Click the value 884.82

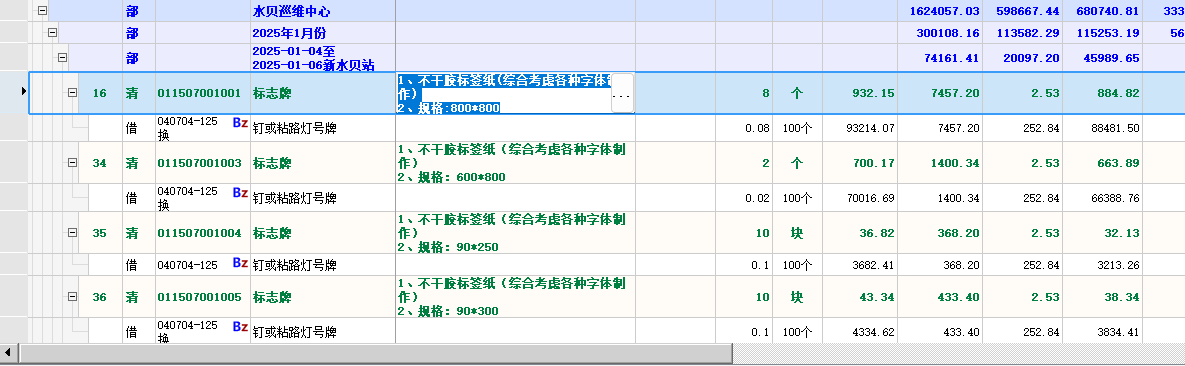coord(1117,94)
